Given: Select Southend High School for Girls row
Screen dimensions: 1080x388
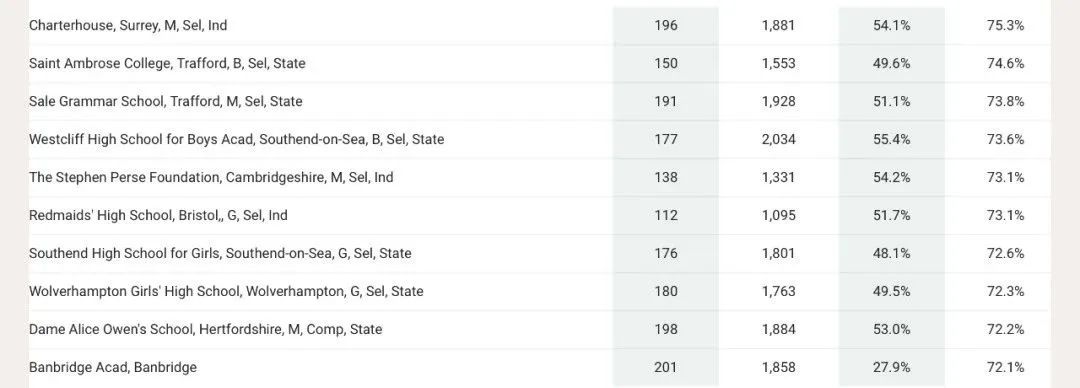Looking at the screenshot, I should tap(540, 253).
